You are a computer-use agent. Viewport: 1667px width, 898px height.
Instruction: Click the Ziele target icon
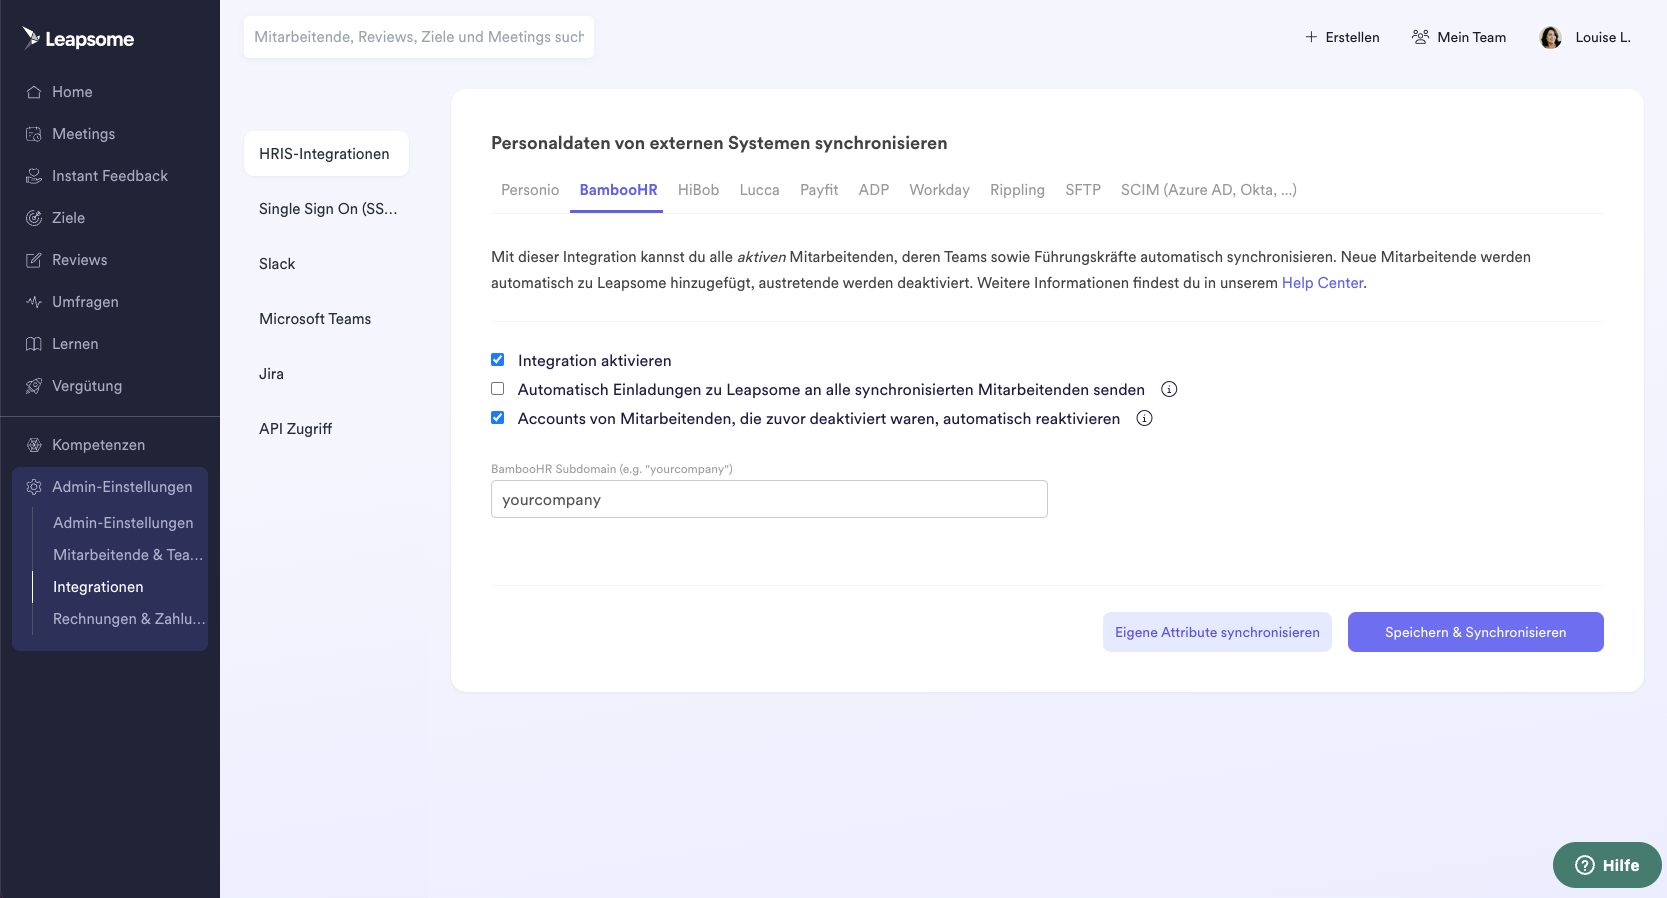coord(34,218)
